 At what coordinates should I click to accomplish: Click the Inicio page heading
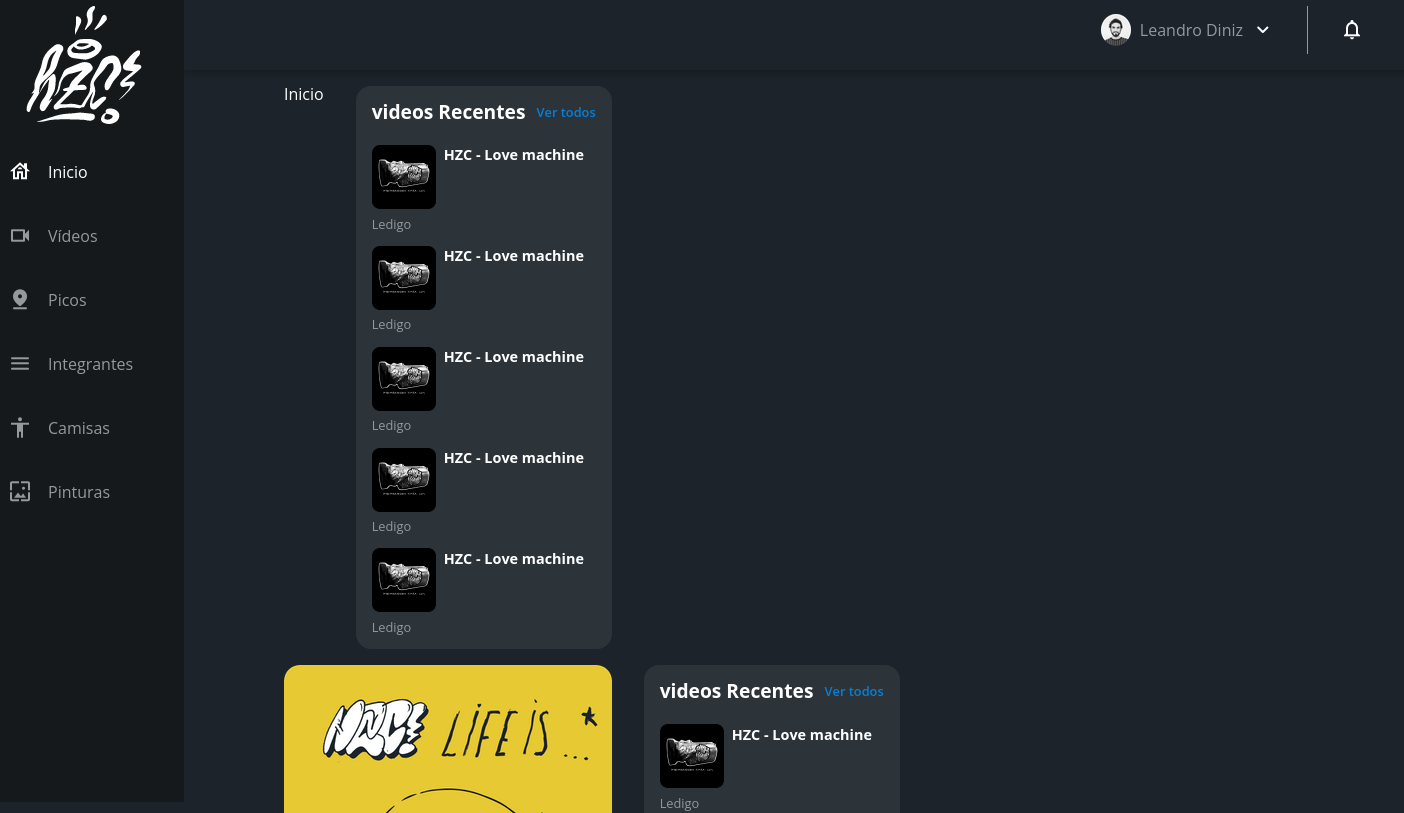[304, 94]
